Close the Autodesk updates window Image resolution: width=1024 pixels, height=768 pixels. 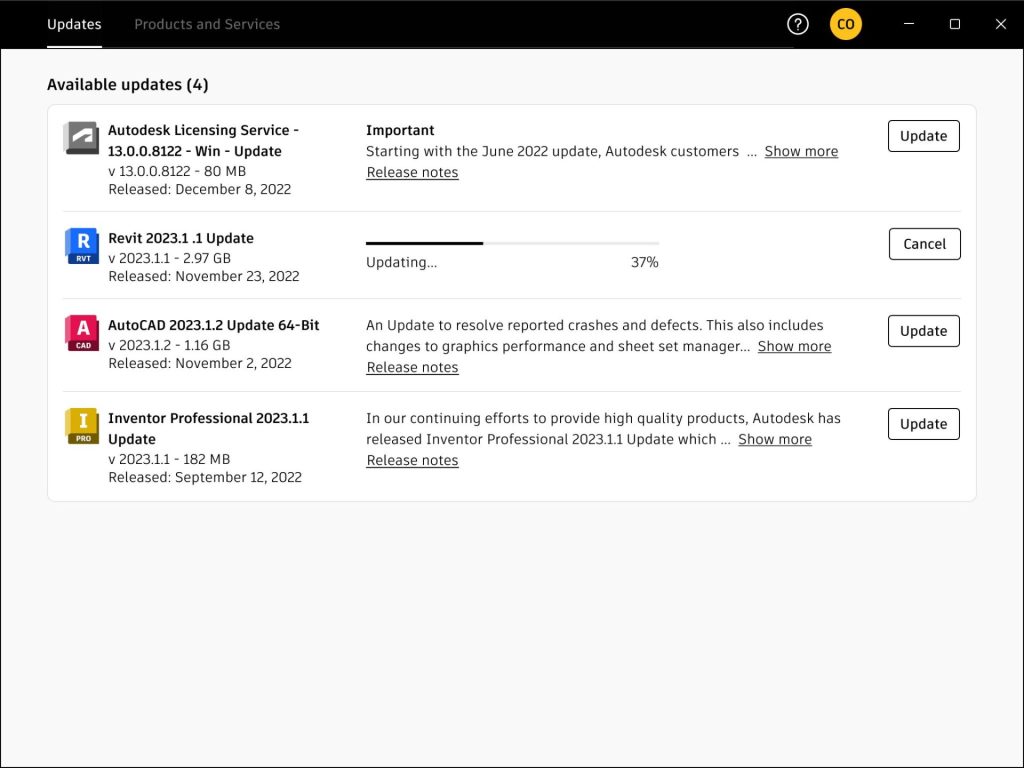click(1000, 24)
